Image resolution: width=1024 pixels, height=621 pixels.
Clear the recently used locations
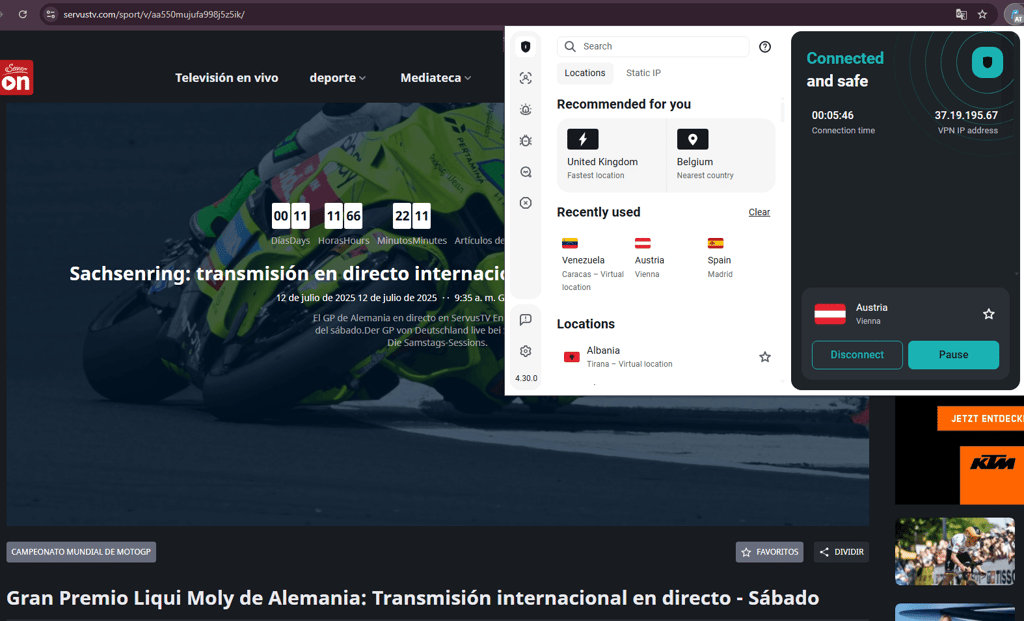click(759, 212)
